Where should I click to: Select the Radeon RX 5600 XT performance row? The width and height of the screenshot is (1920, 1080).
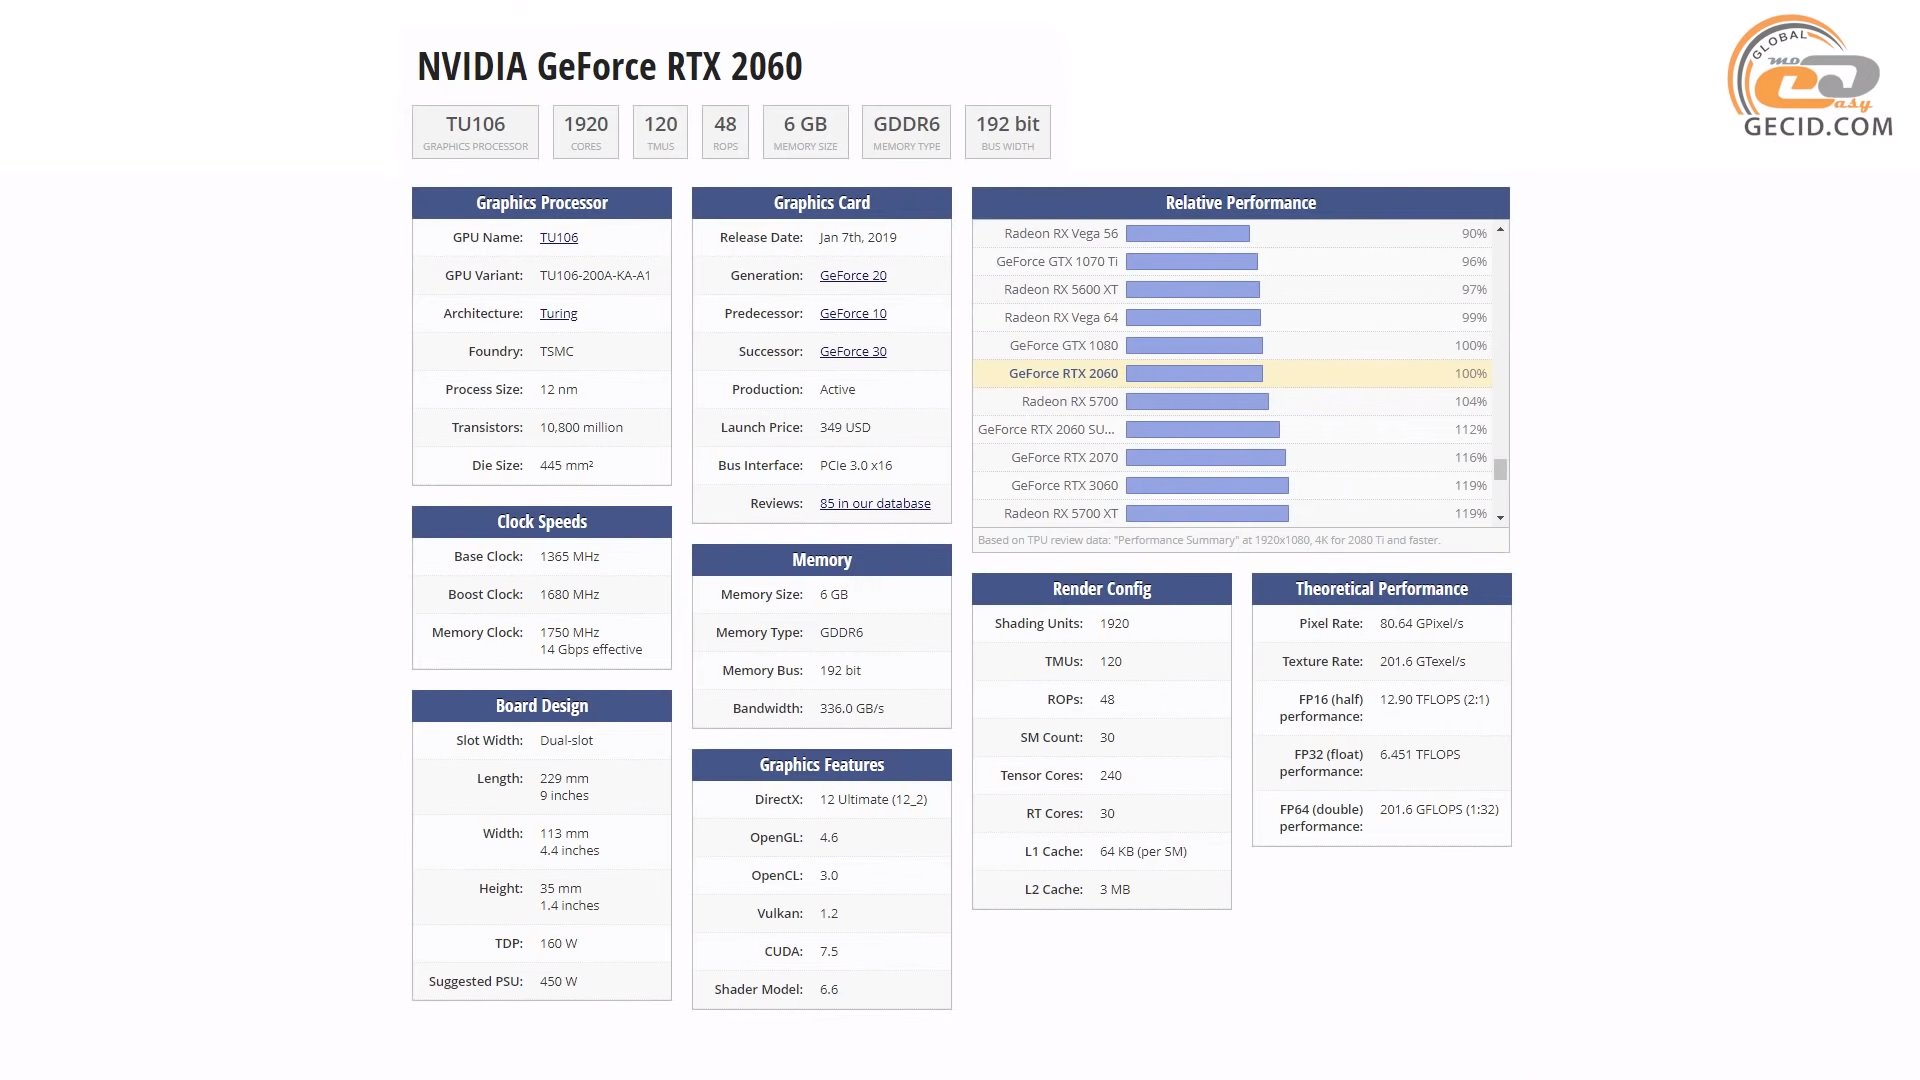1232,289
